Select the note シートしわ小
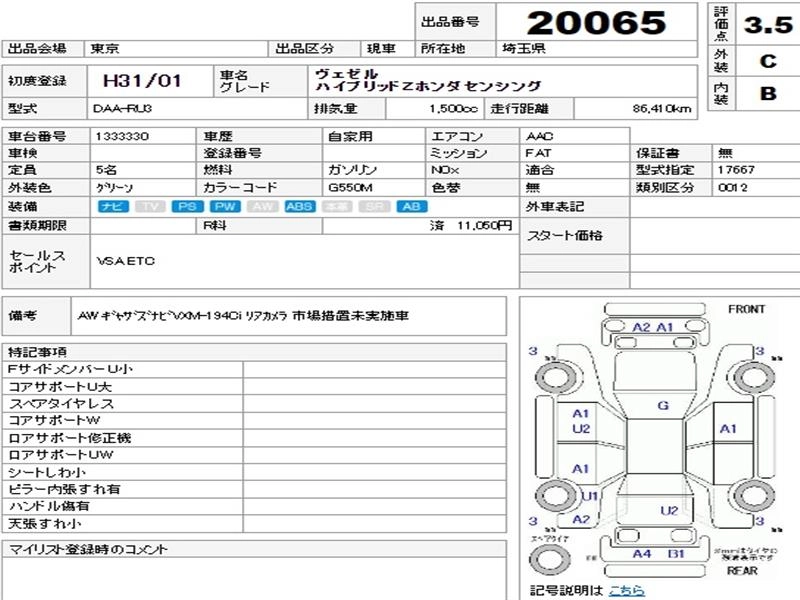 pyautogui.click(x=47, y=472)
